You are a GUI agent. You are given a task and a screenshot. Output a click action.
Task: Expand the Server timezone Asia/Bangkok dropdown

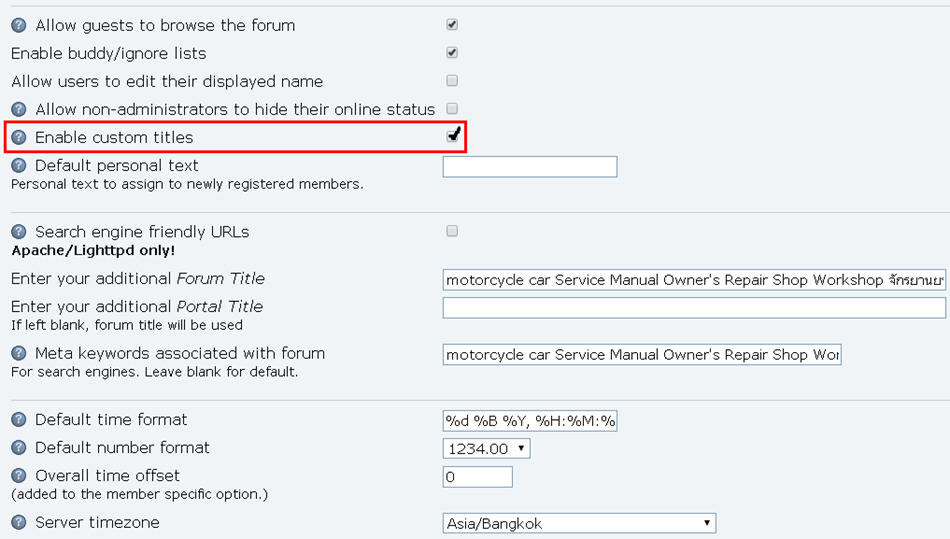(579, 523)
